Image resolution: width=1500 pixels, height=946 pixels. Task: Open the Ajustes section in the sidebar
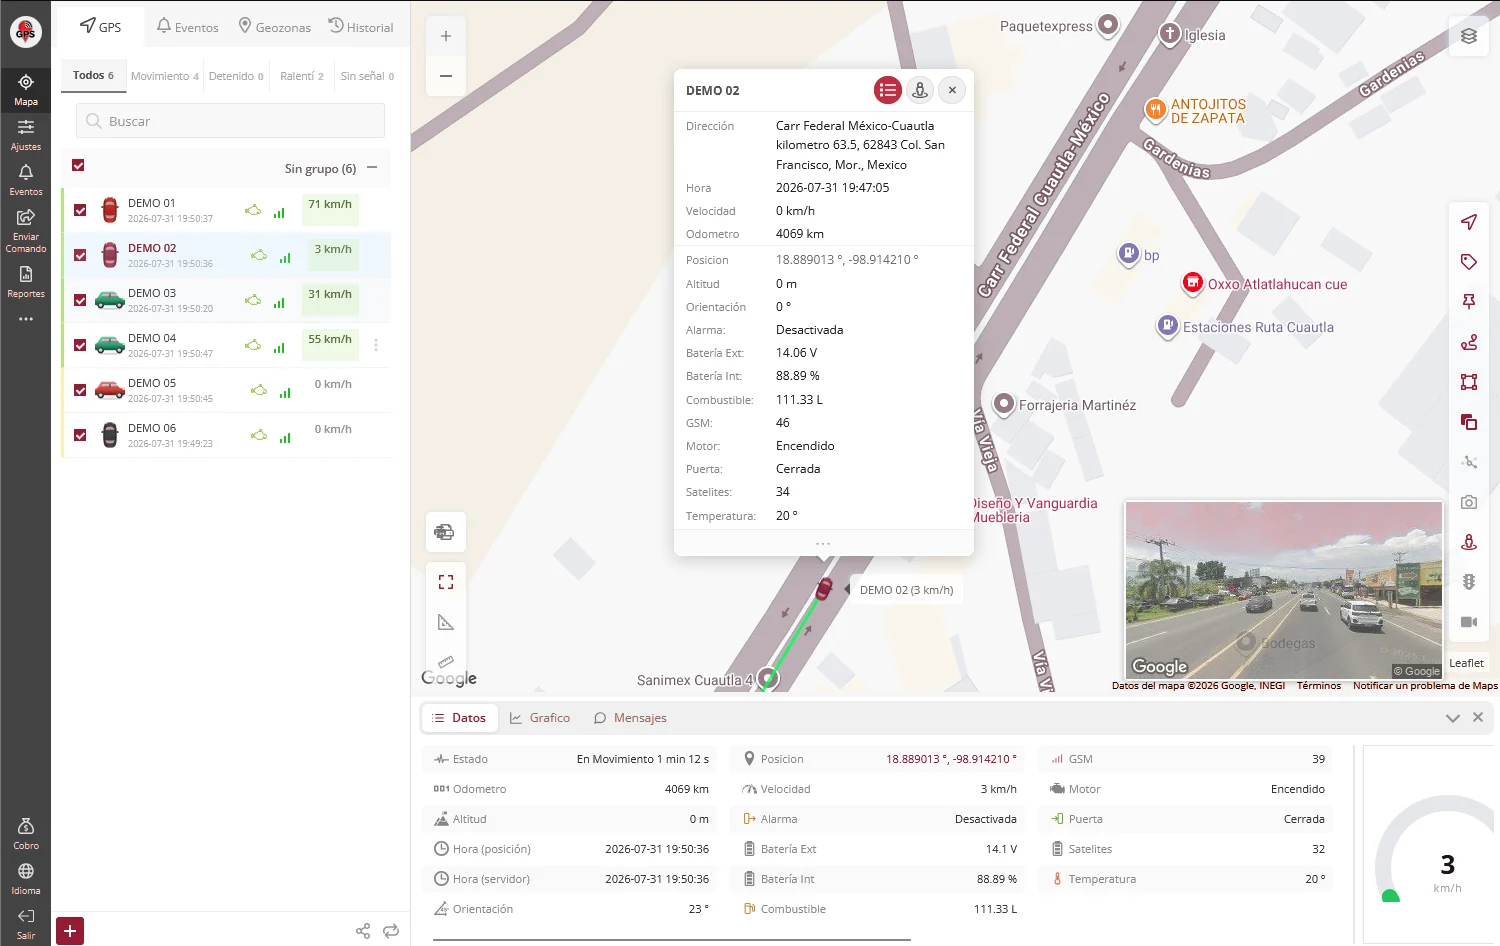26,135
